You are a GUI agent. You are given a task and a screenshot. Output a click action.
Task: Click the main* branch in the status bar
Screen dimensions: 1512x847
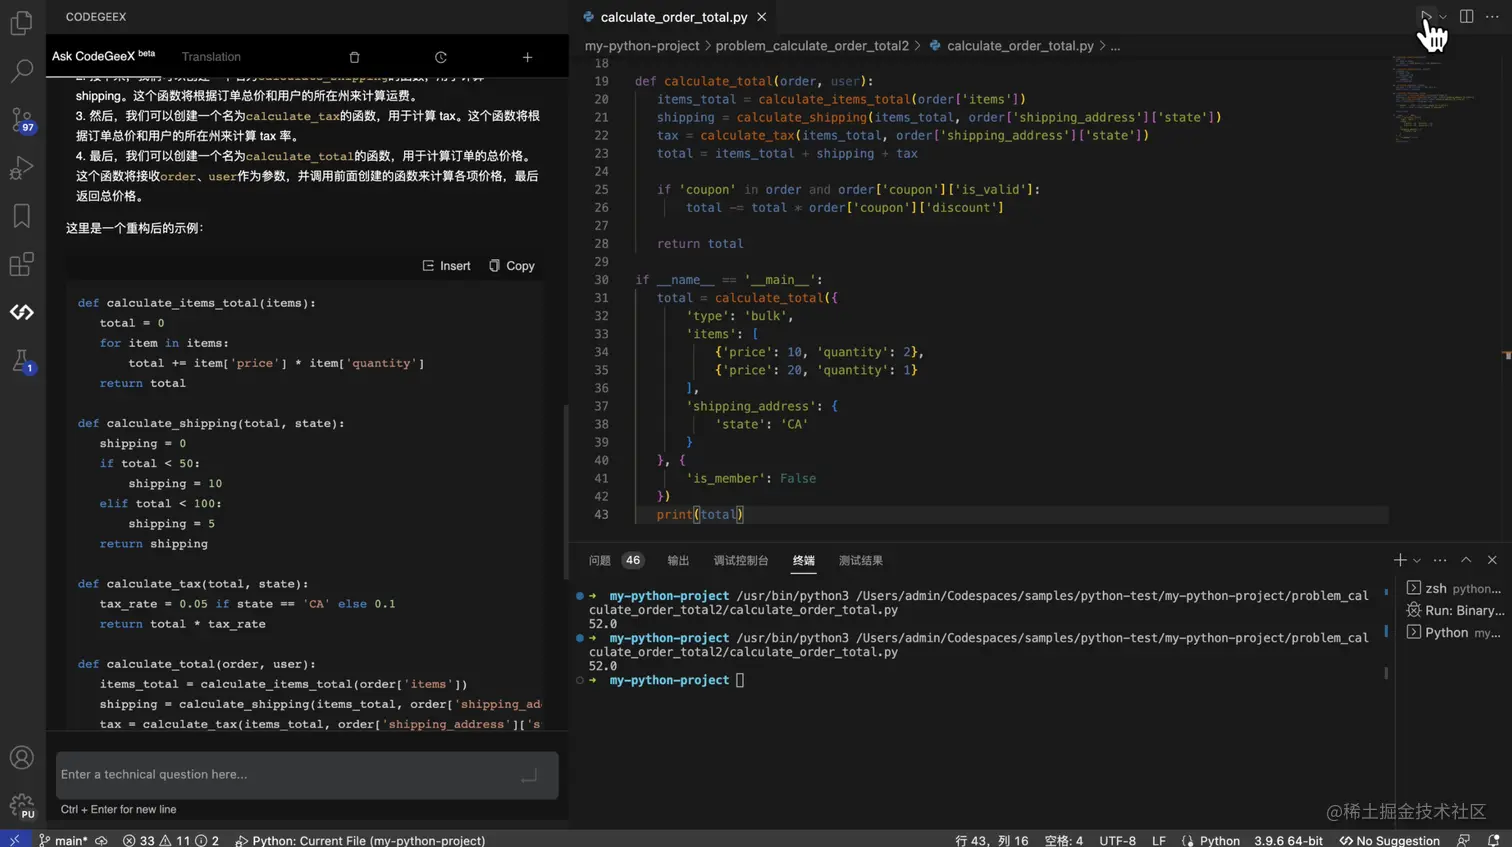coord(63,840)
